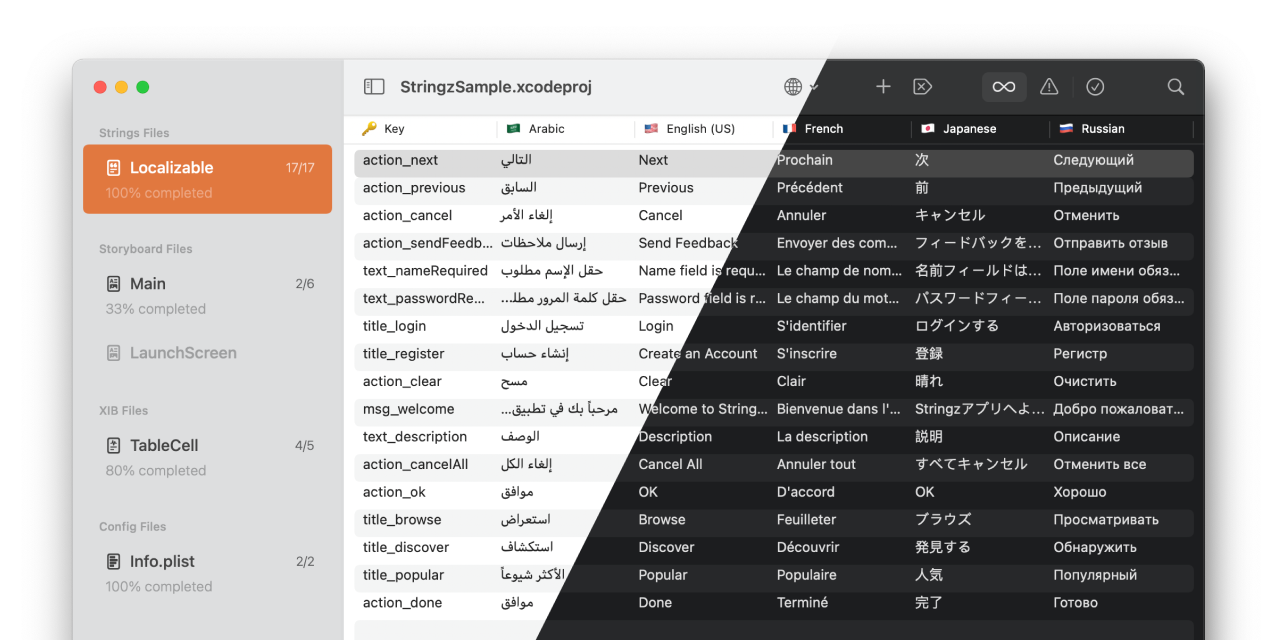Click the Info.plist document icon
The image size is (1280, 640).
114,562
